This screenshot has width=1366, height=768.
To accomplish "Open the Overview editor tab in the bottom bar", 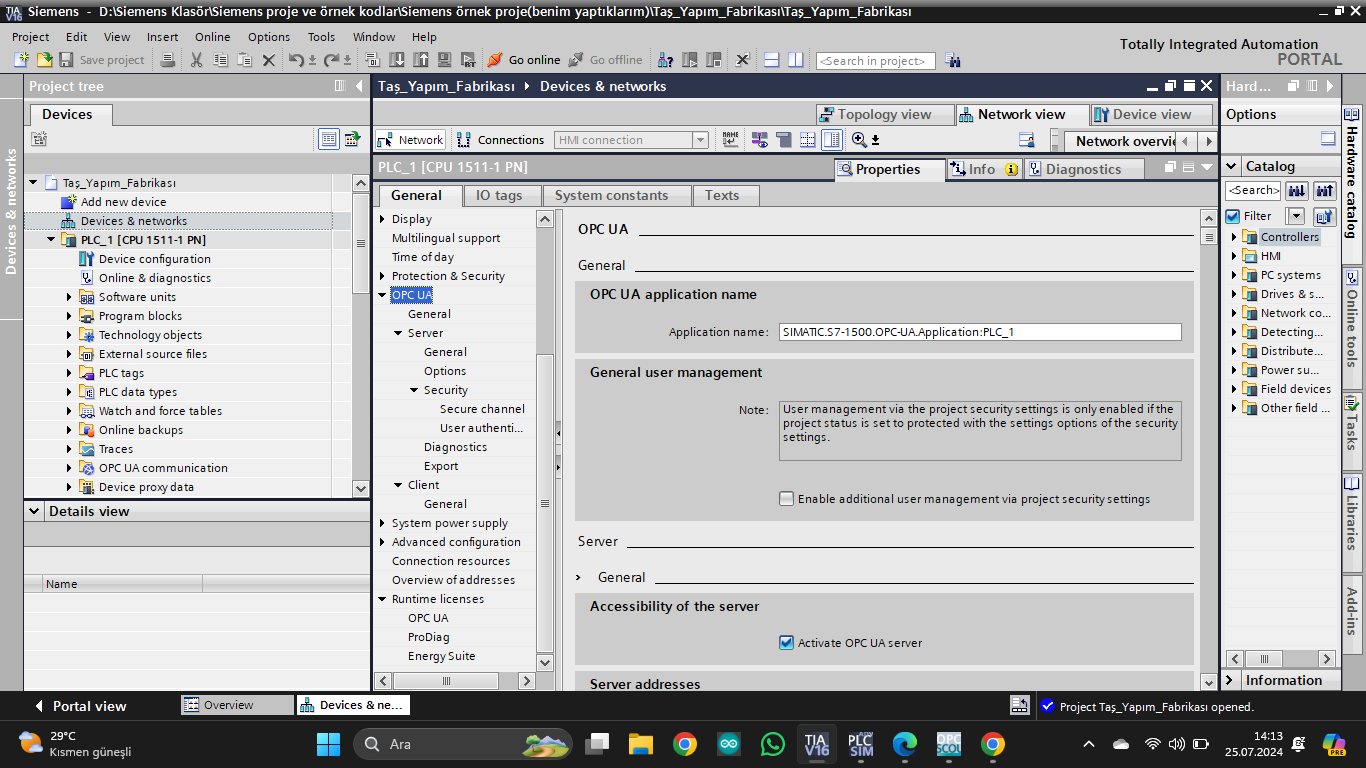I will [x=238, y=705].
